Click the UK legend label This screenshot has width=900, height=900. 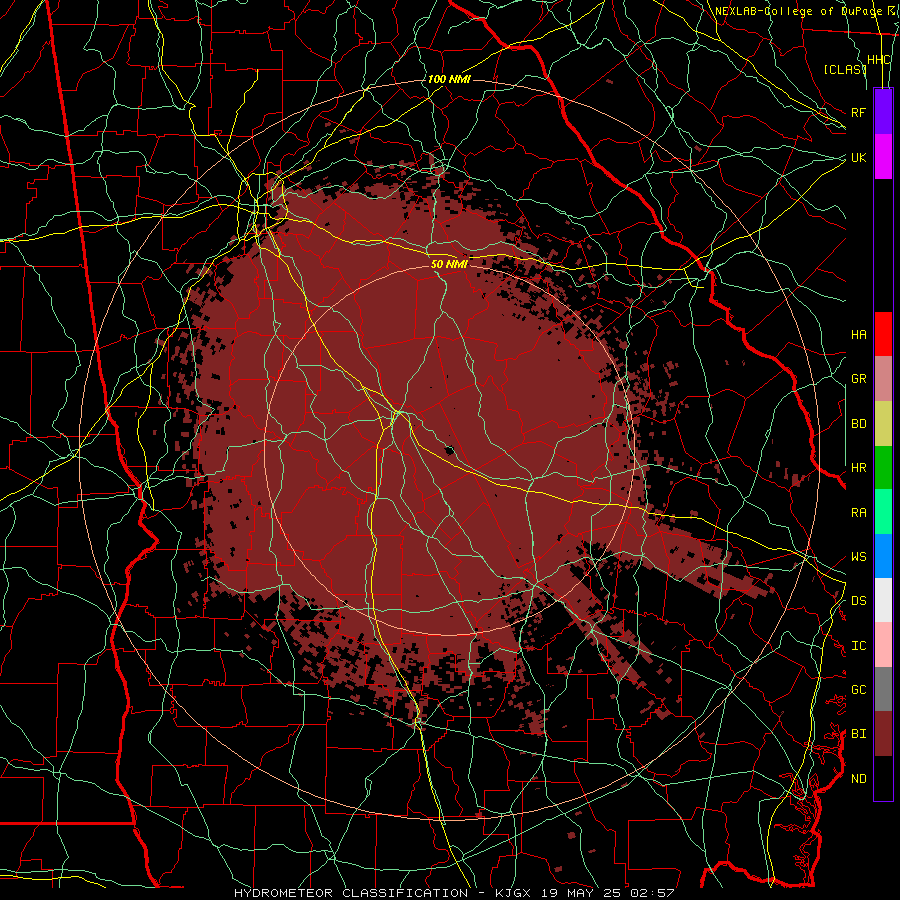click(x=859, y=157)
